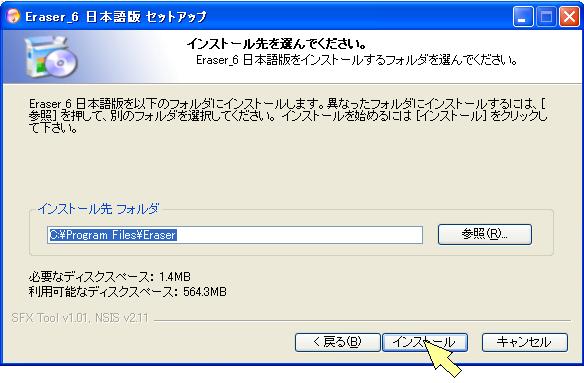Click the インストール先 フォルダ group label
This screenshot has height=383, width=584.
tap(99, 209)
